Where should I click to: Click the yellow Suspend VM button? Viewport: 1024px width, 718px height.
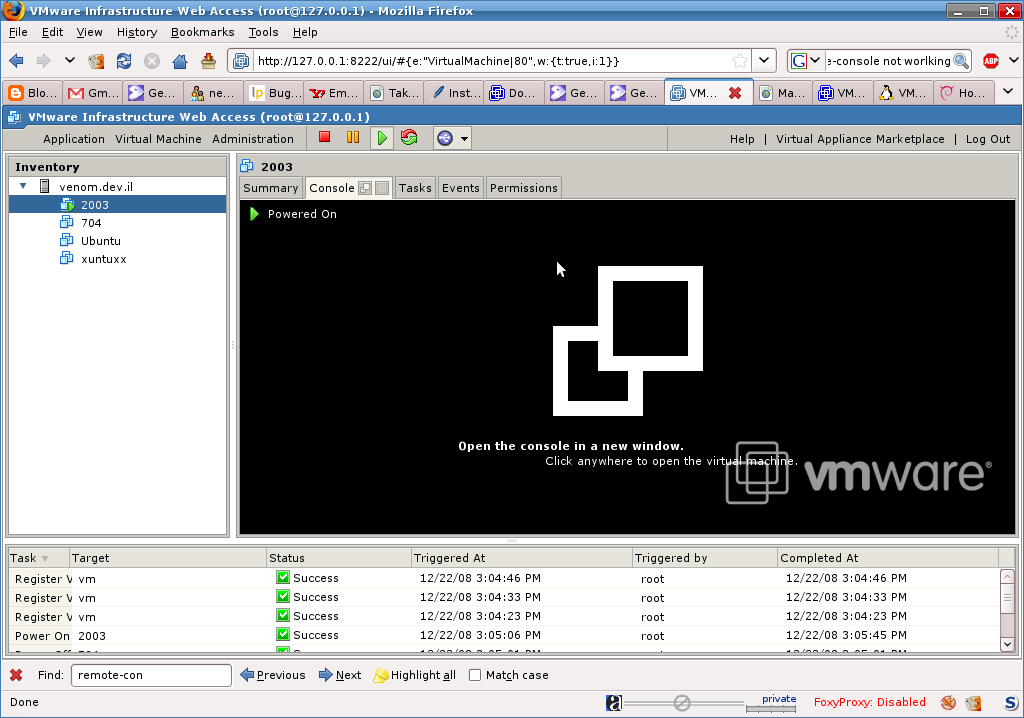point(353,137)
